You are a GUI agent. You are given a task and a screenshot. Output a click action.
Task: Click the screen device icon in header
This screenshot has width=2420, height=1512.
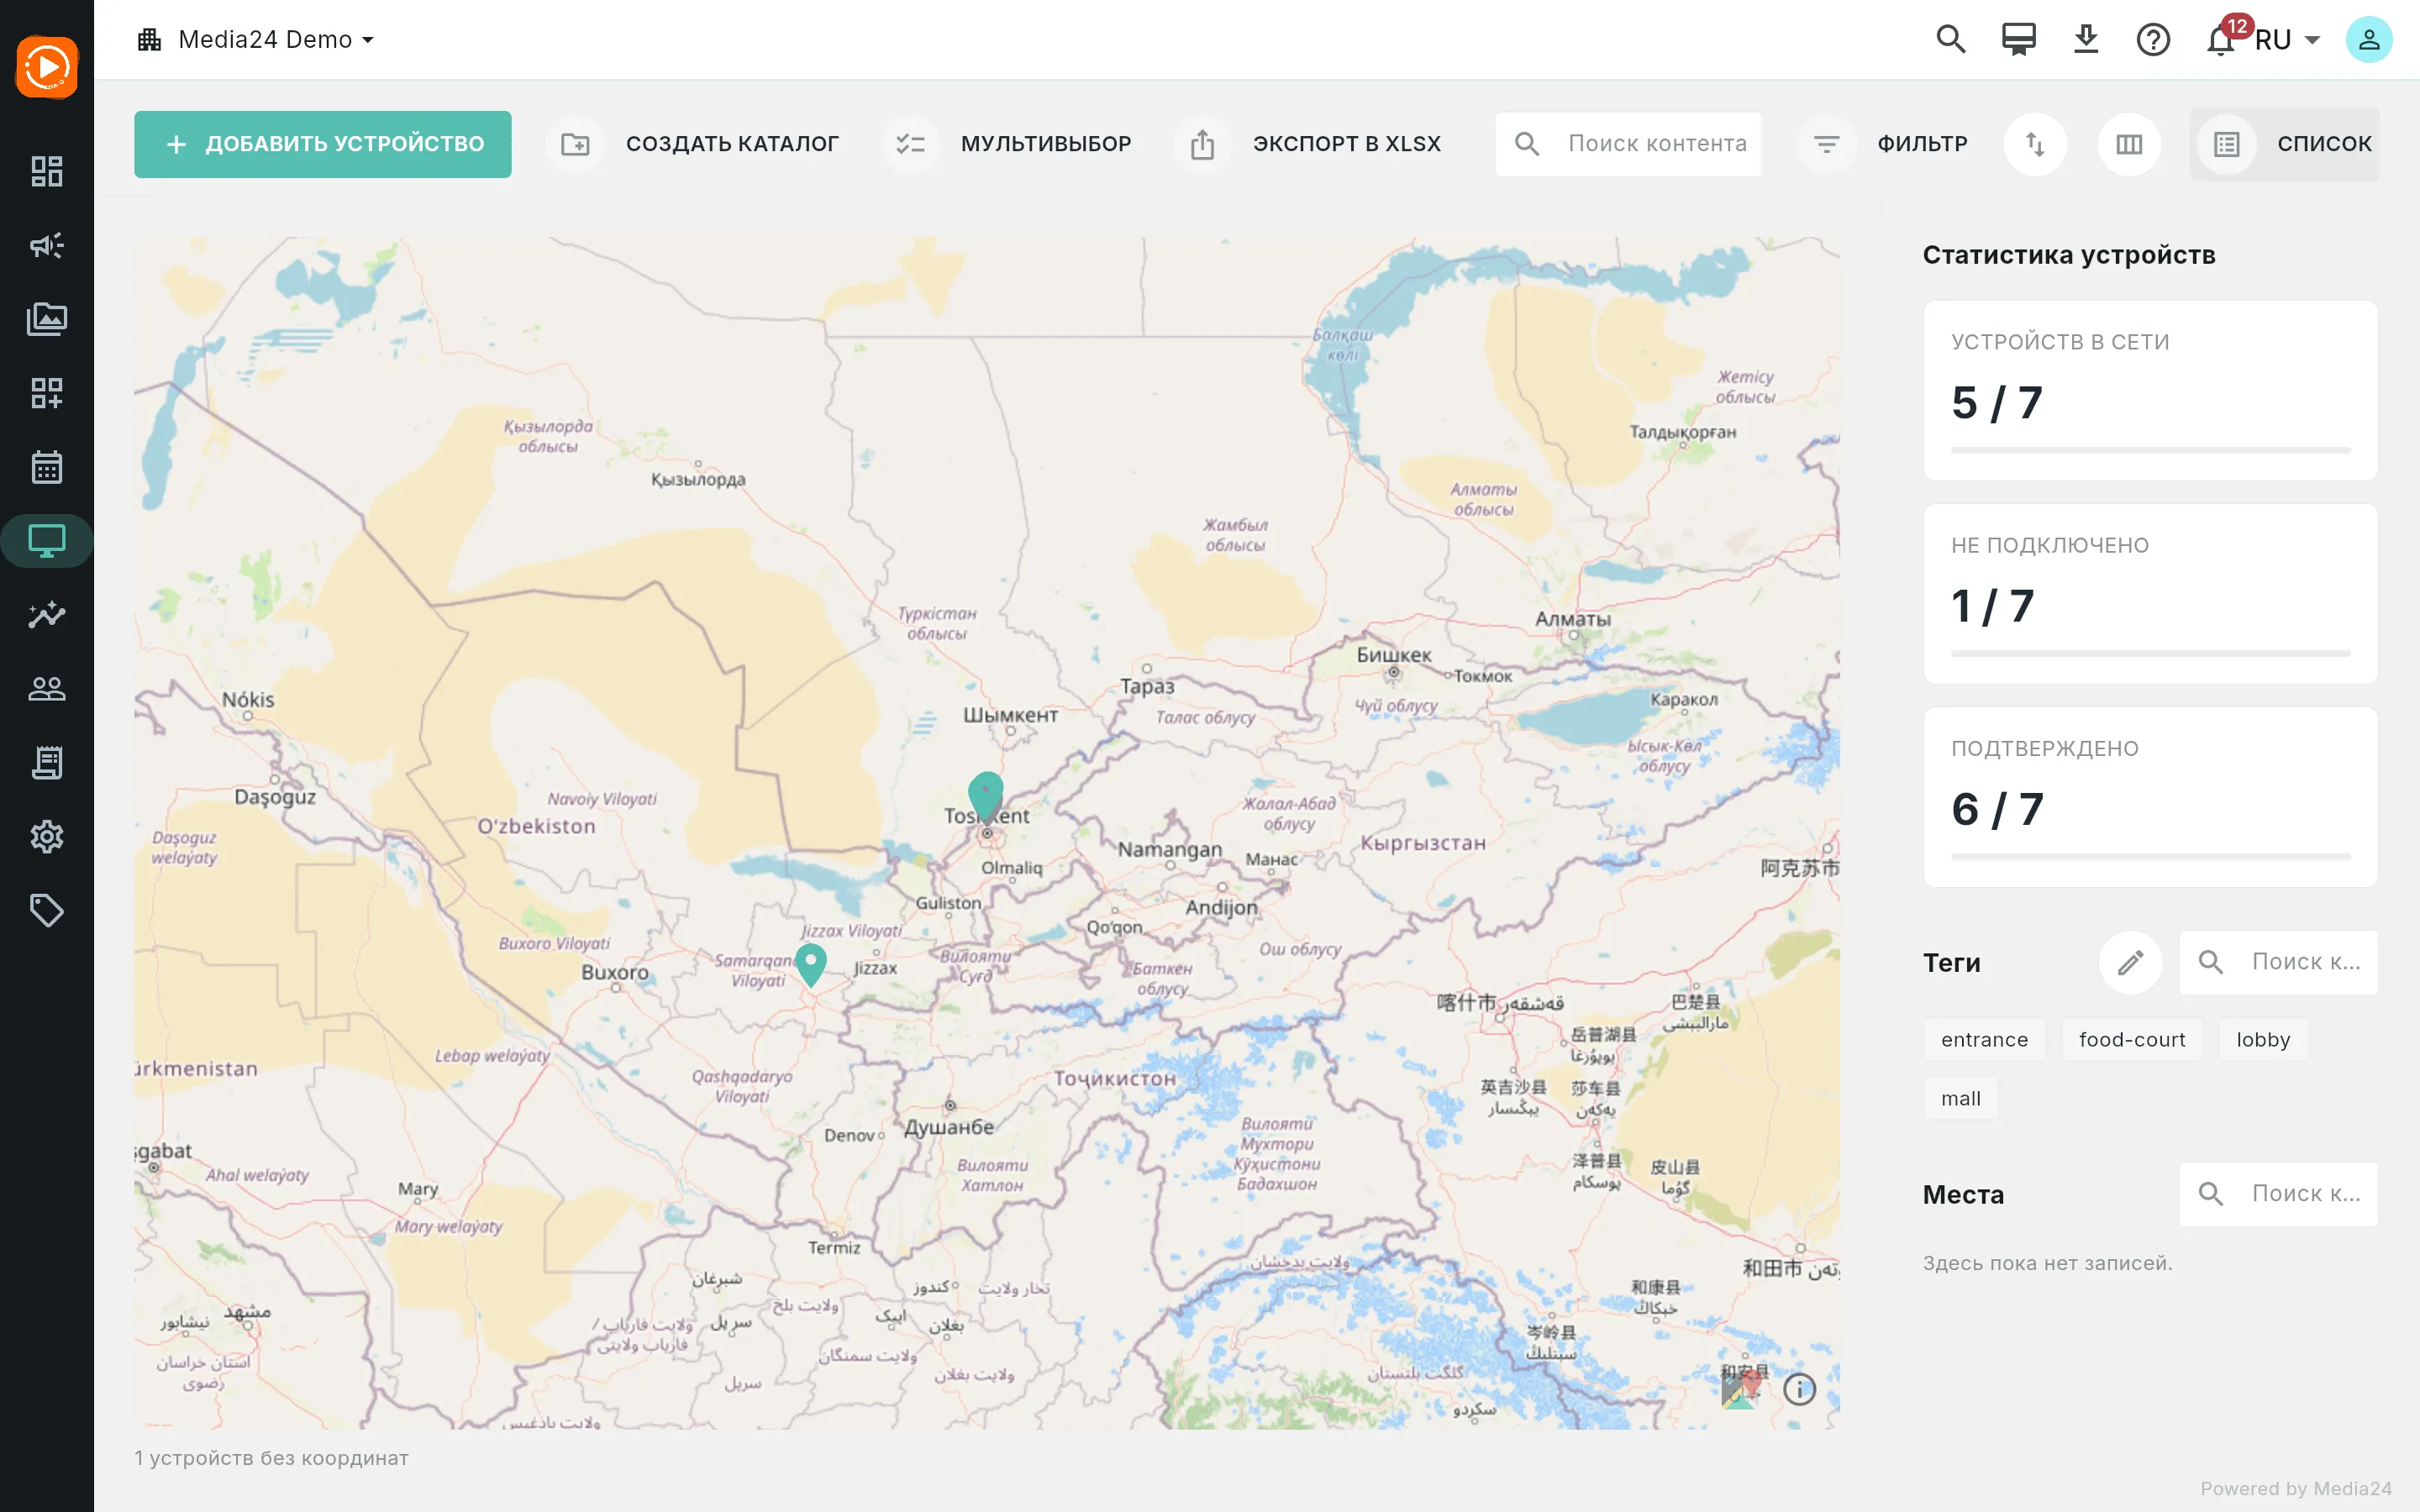pyautogui.click(x=2018, y=40)
